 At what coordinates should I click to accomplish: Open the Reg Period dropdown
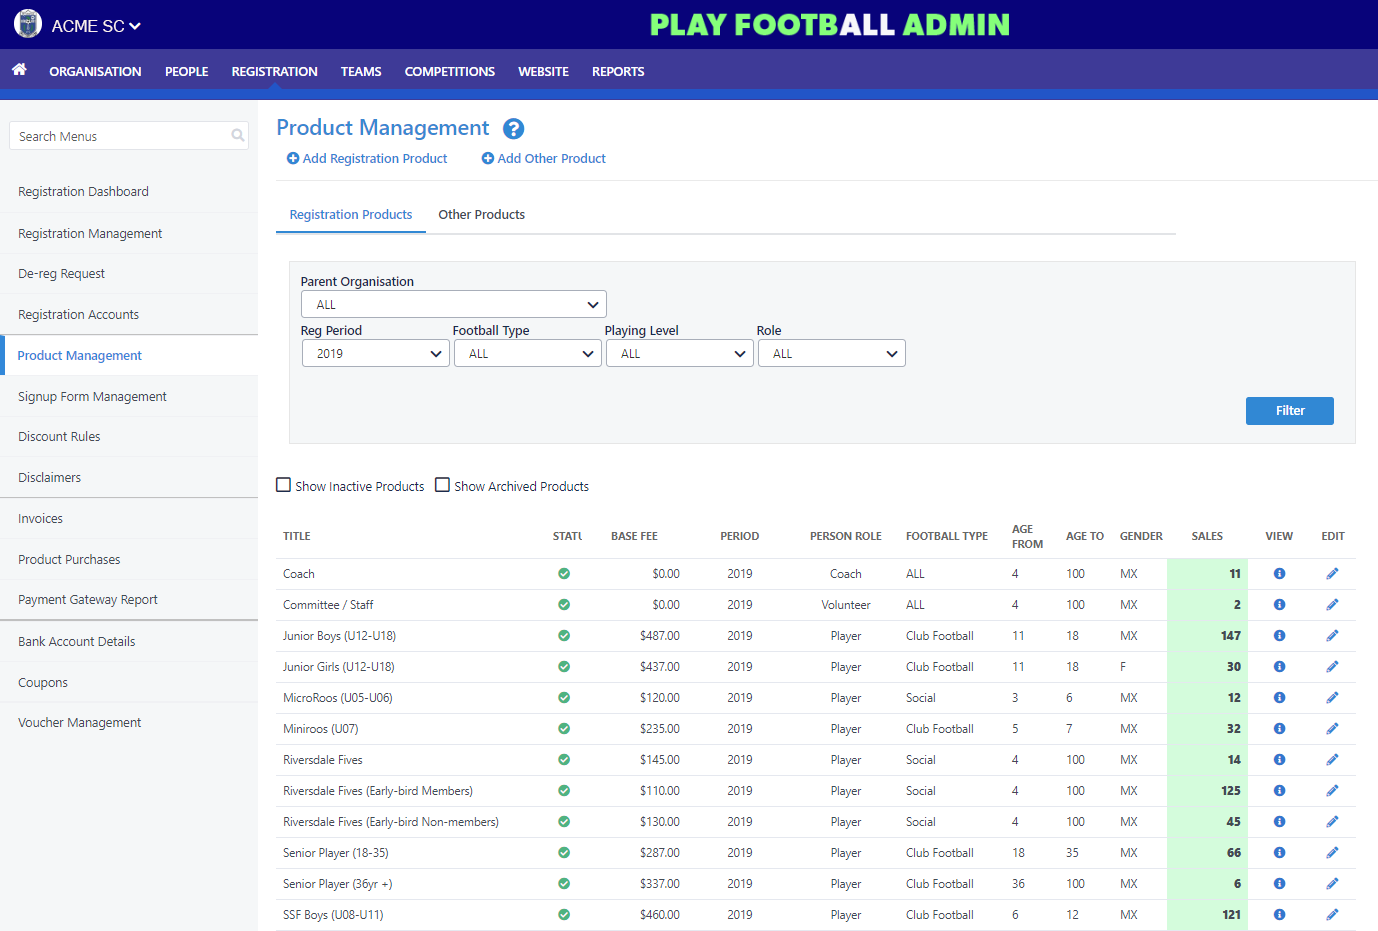point(375,352)
